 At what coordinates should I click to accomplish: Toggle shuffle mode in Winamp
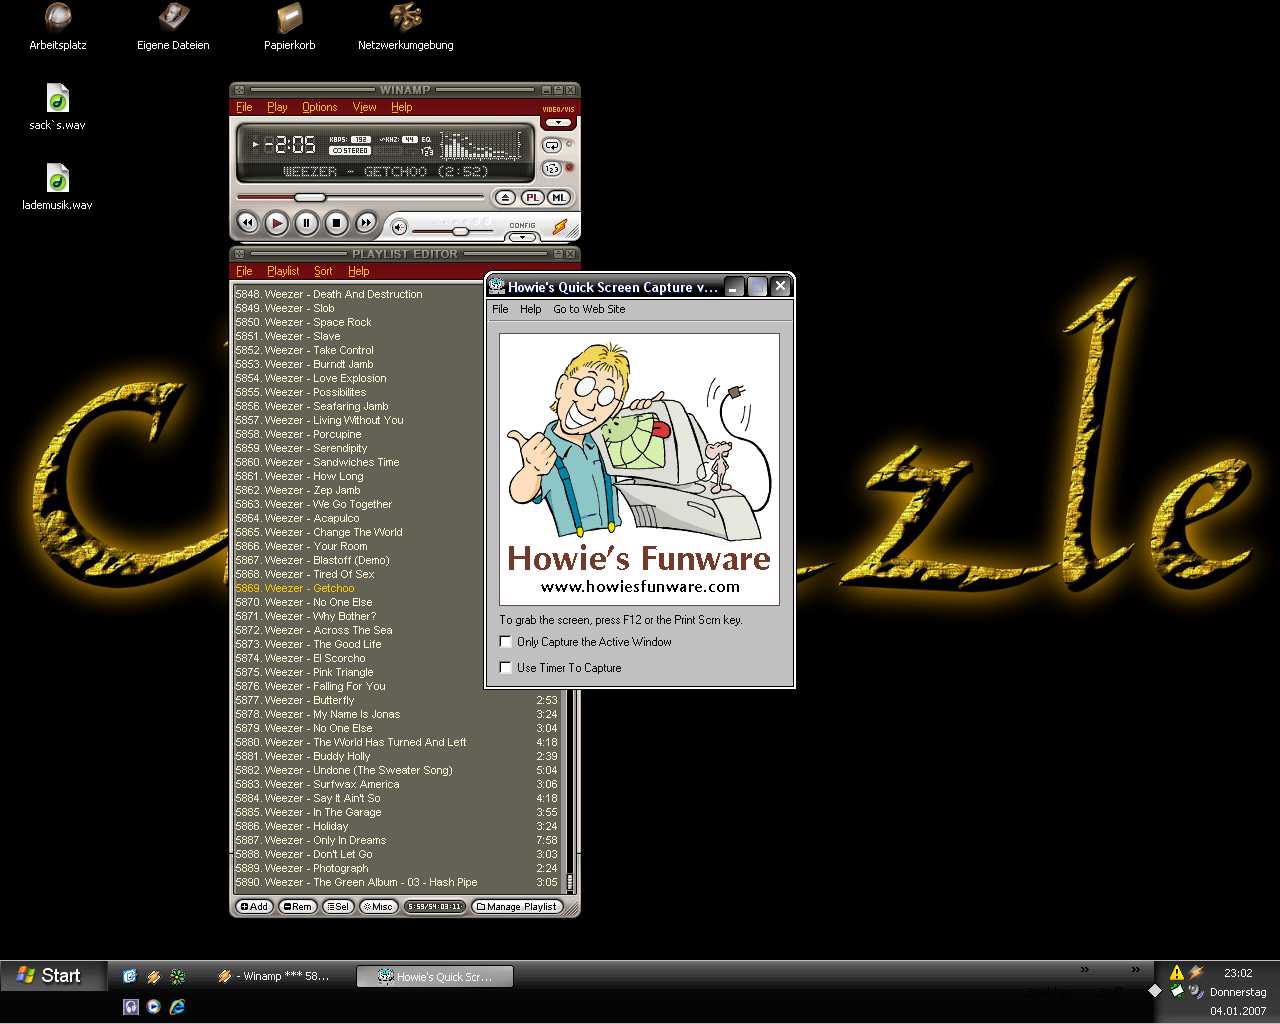pos(552,168)
